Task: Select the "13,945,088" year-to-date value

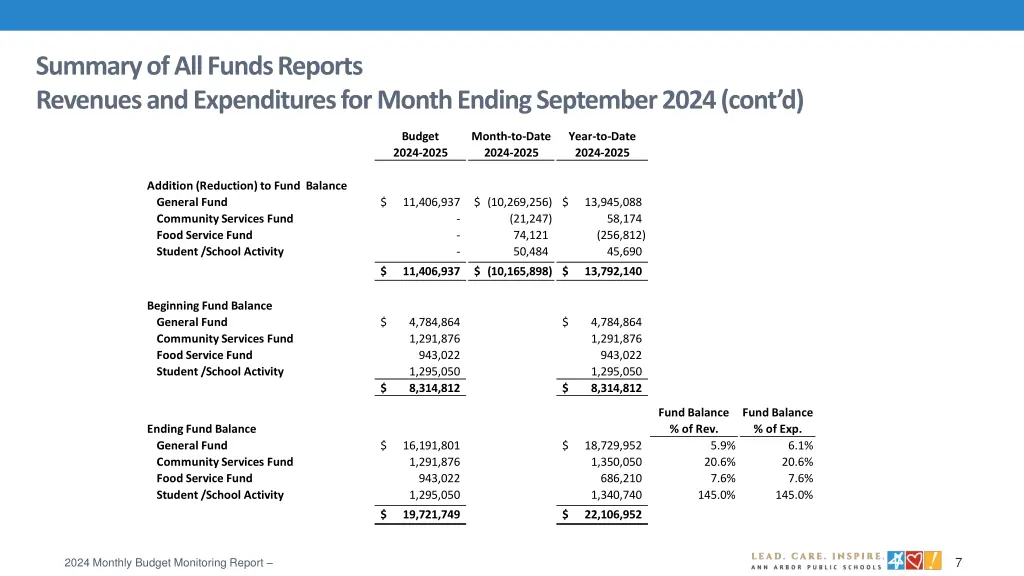Action: coord(613,202)
